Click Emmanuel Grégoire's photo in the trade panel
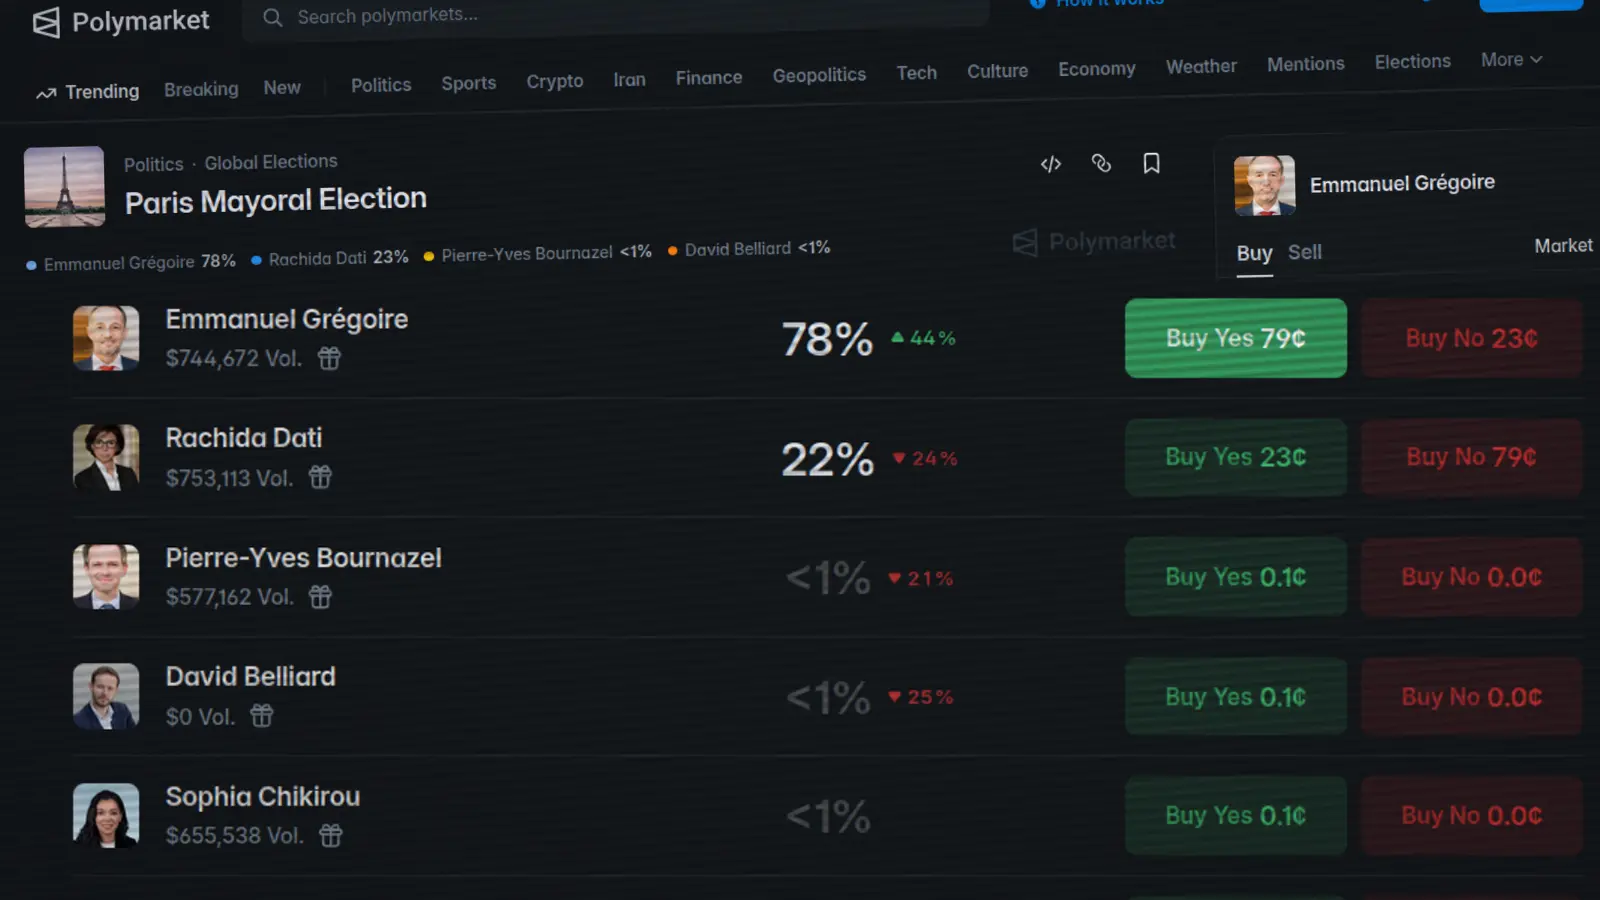This screenshot has width=1600, height=900. point(1264,186)
